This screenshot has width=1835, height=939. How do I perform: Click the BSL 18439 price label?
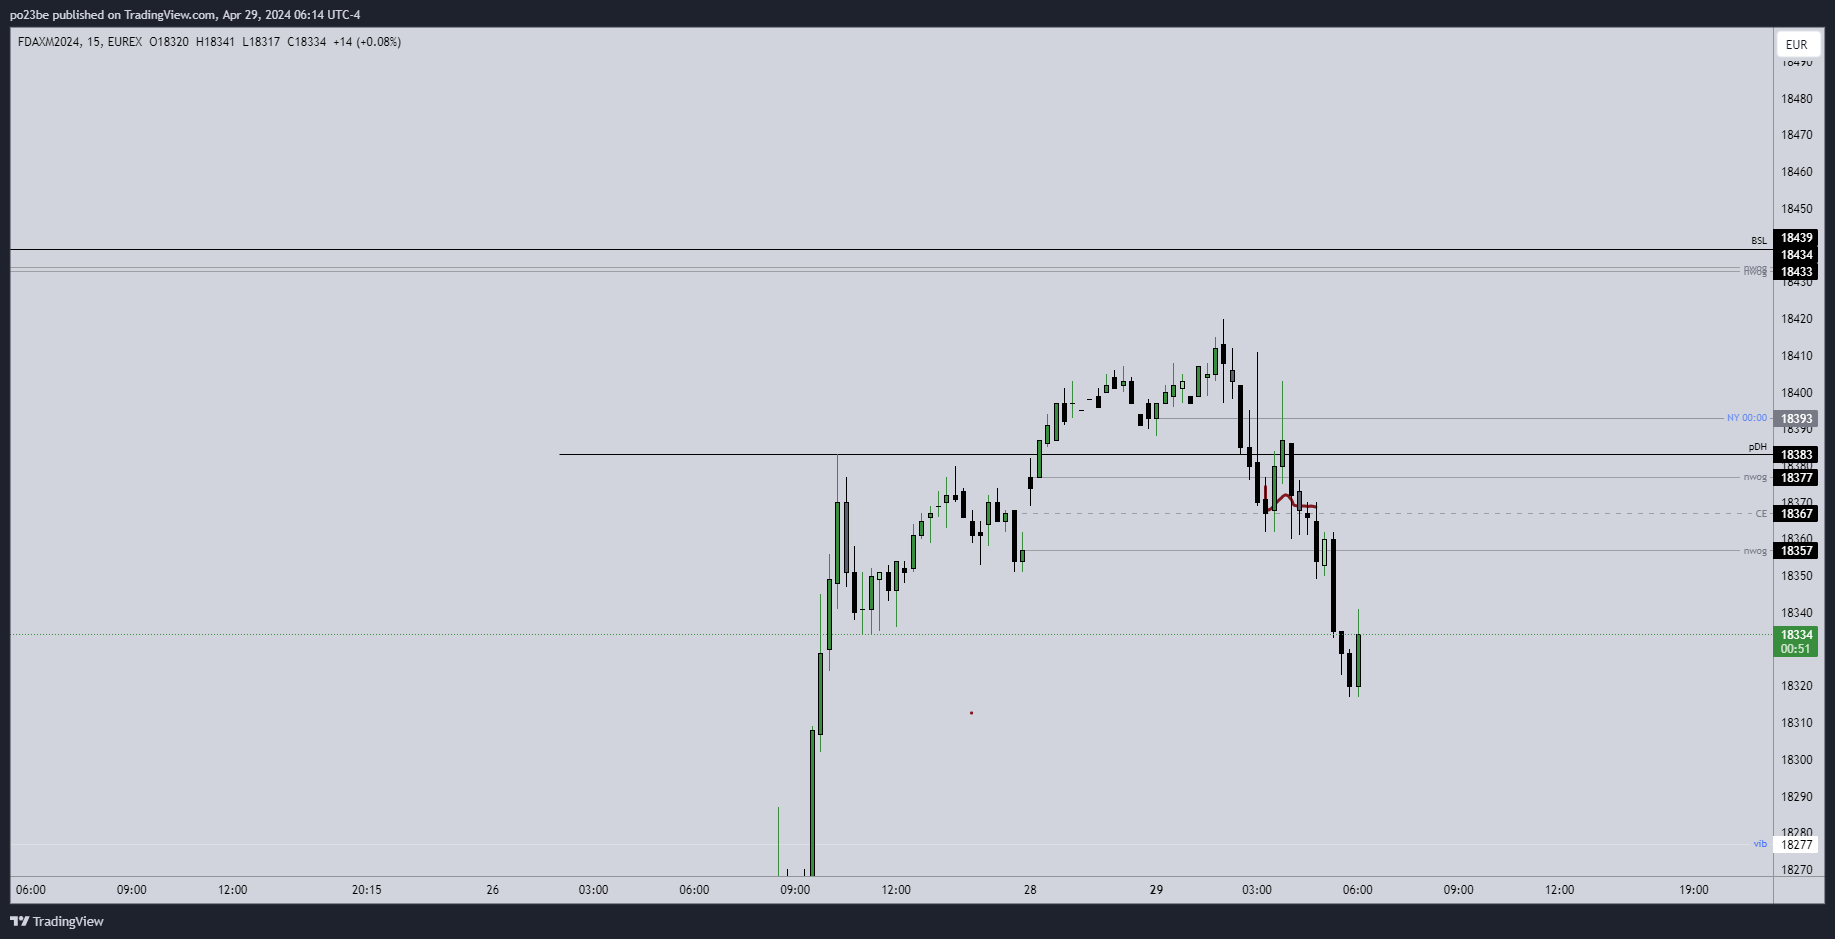click(1795, 238)
